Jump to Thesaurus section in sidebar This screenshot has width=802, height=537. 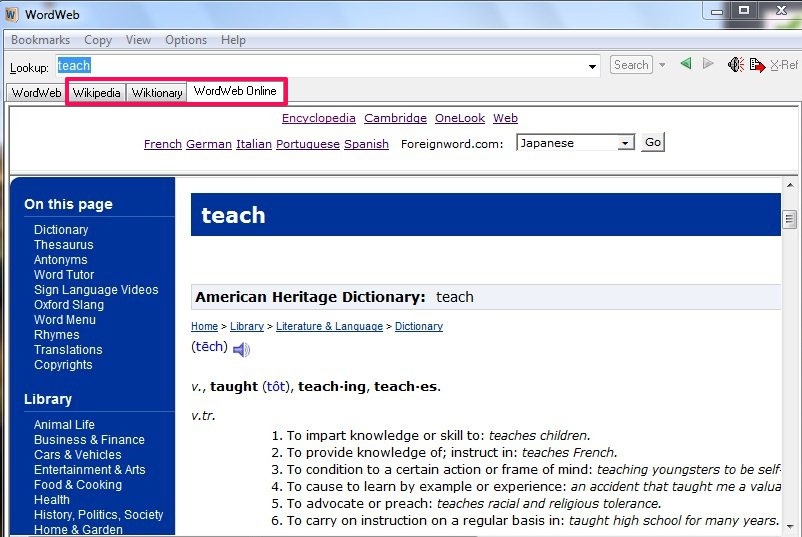click(x=63, y=244)
